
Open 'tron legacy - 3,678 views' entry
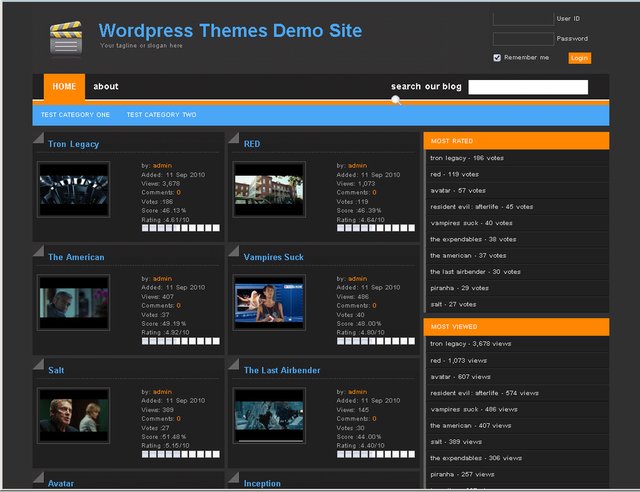(471, 344)
